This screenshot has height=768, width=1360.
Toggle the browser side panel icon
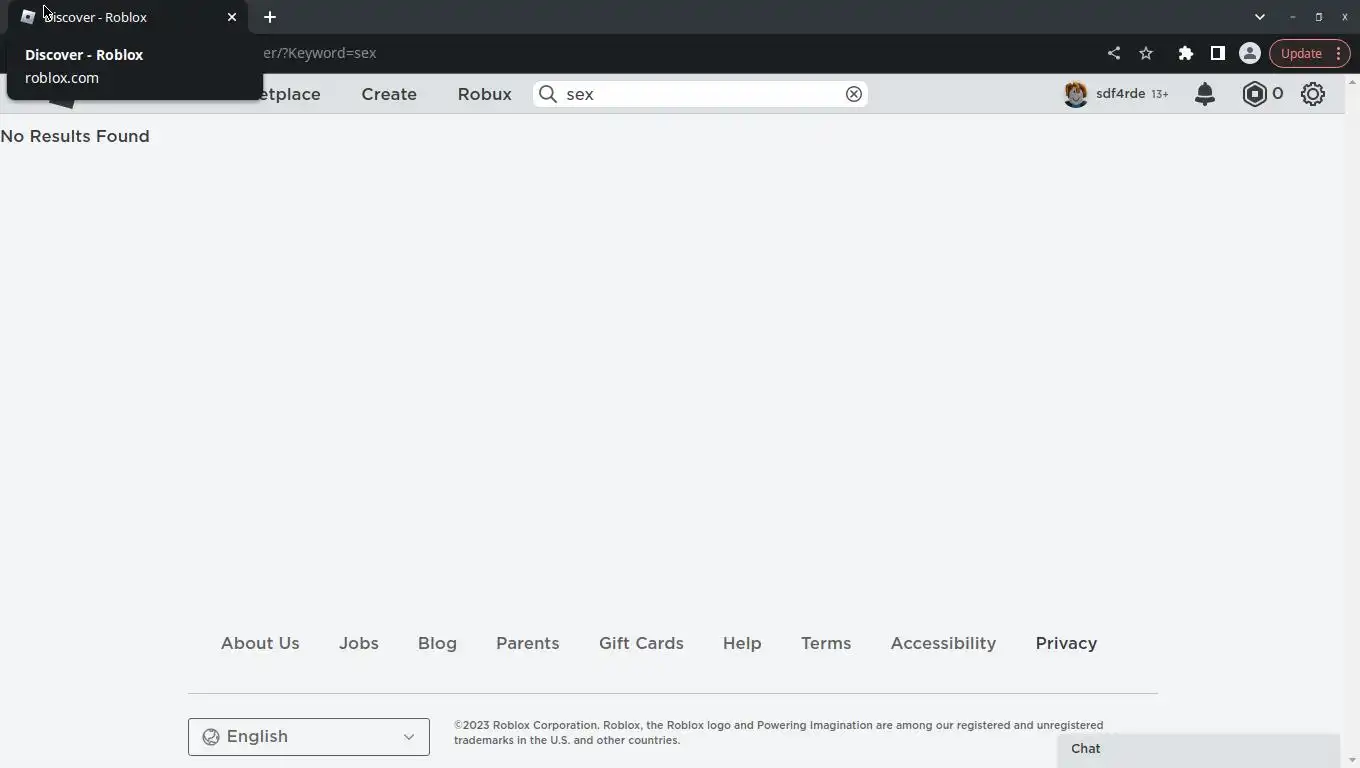1217,53
